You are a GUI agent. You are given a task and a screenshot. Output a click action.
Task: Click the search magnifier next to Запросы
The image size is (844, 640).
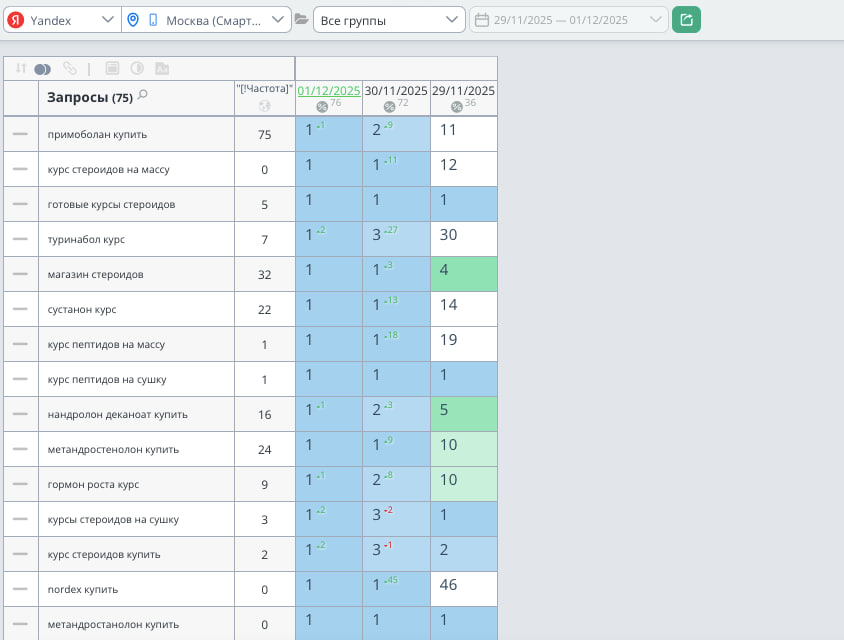(143, 96)
